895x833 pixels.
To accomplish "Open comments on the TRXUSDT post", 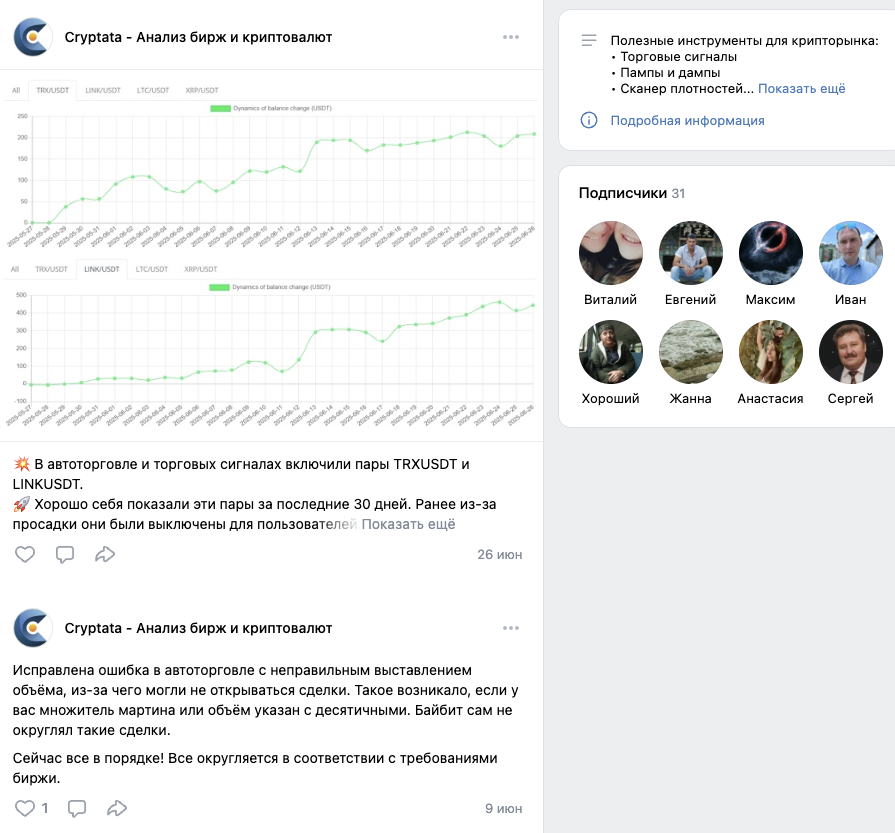I will (64, 554).
